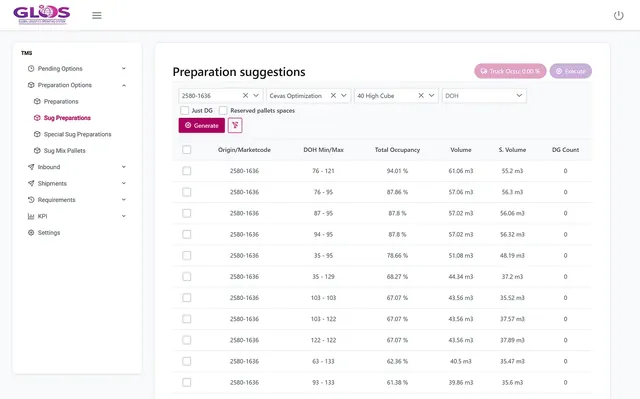Click the Inbound paper plane icon
This screenshot has width=640, height=399.
(31, 167)
